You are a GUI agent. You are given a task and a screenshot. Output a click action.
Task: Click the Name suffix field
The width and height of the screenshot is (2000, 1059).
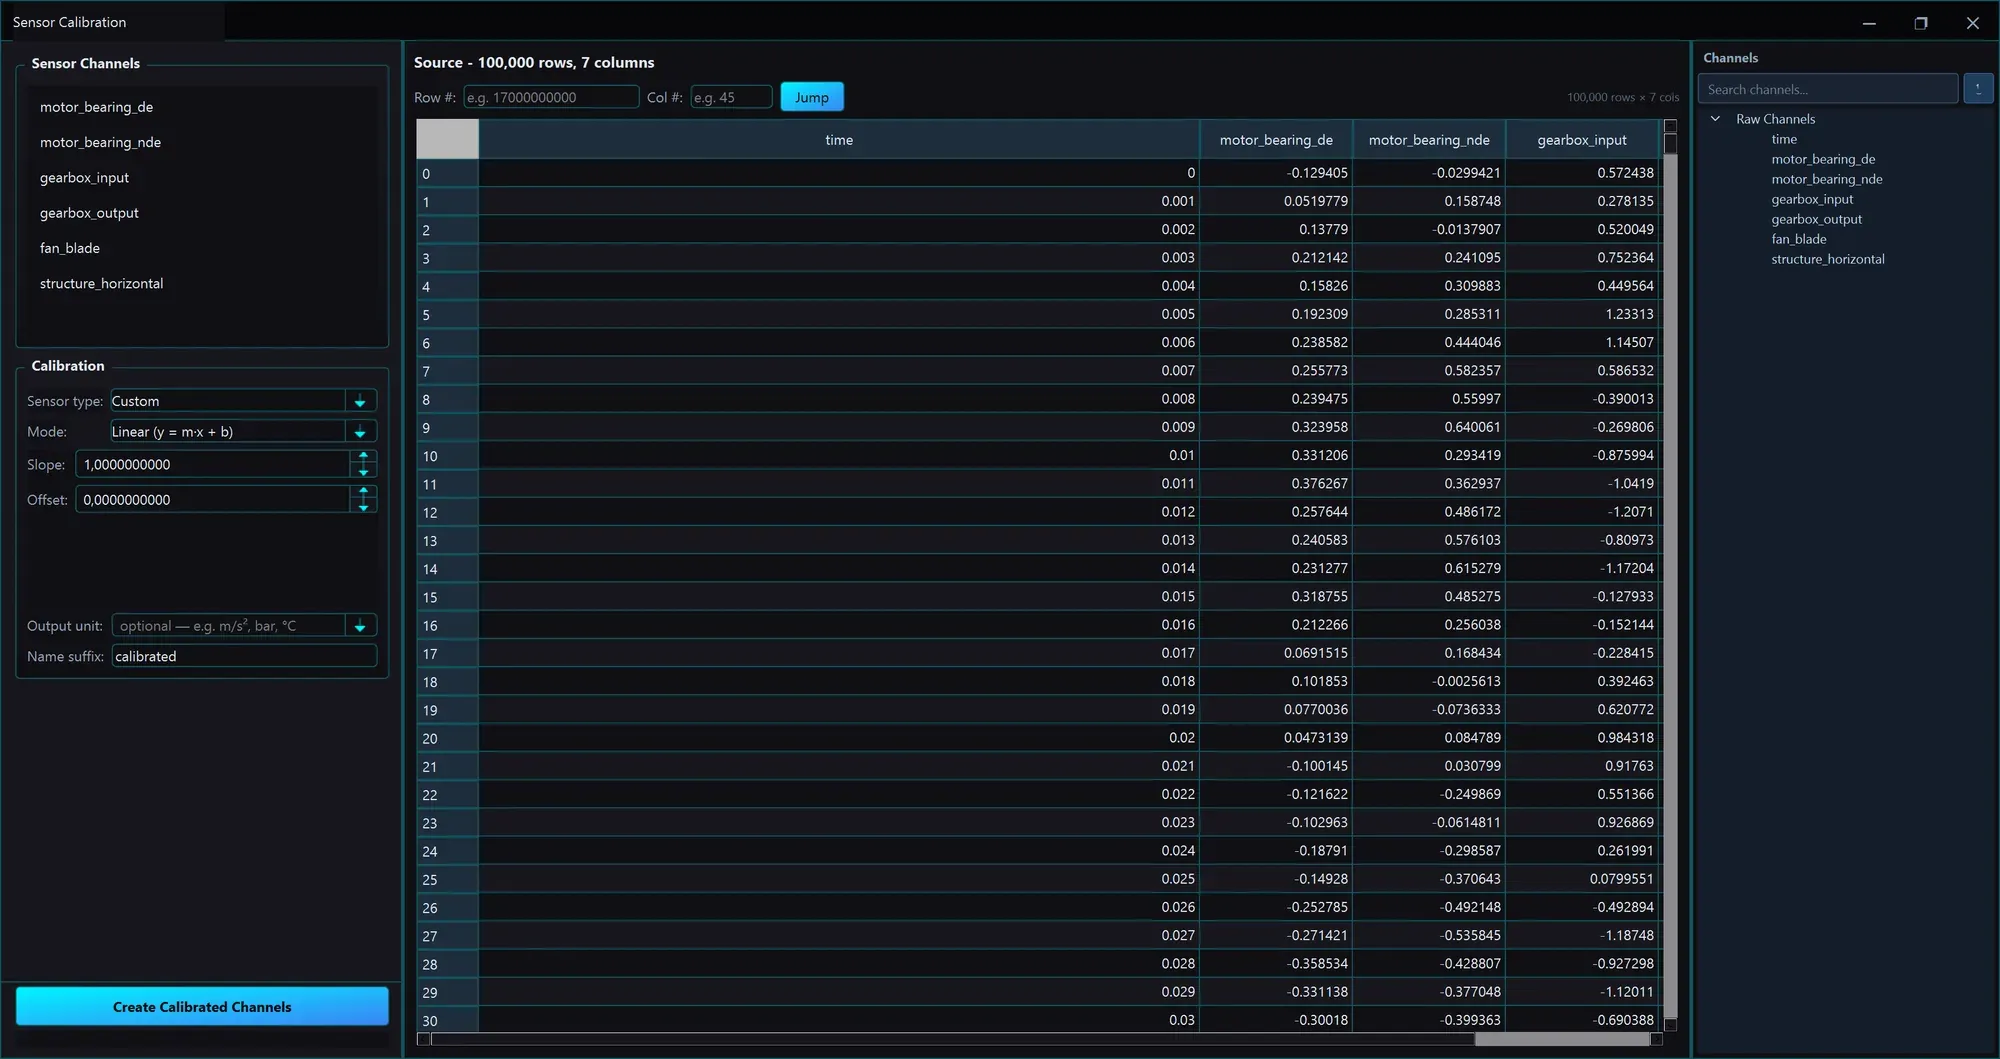tap(244, 656)
